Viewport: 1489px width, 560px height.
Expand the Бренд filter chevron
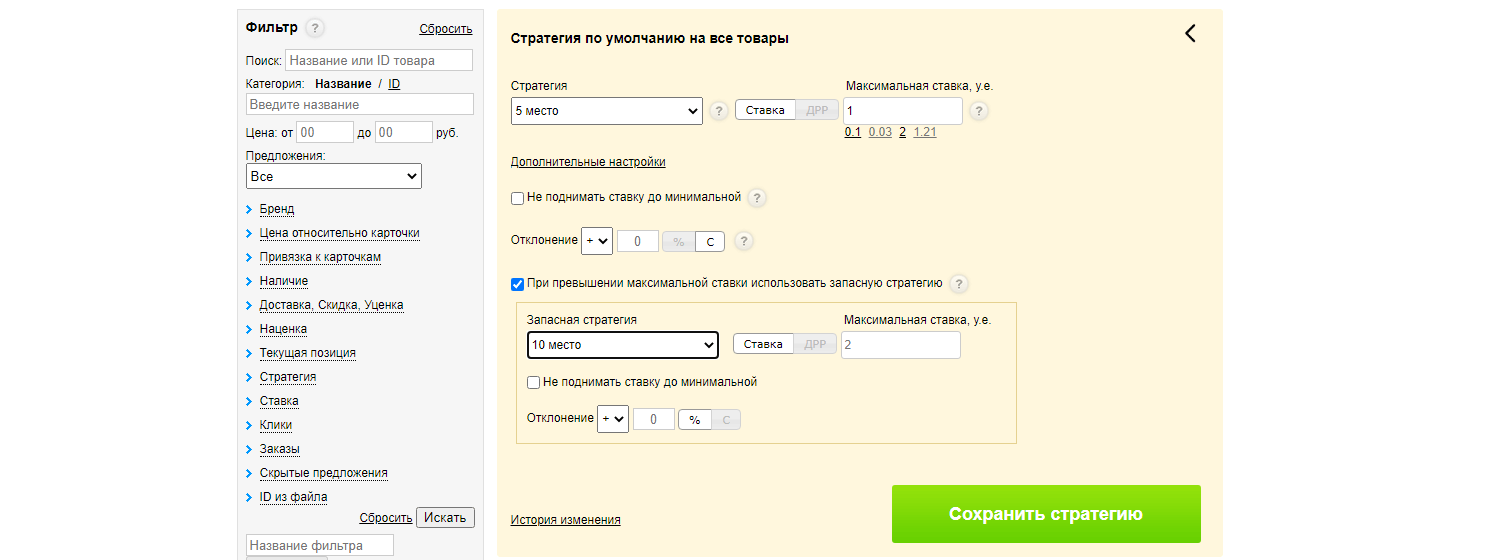pyautogui.click(x=250, y=209)
